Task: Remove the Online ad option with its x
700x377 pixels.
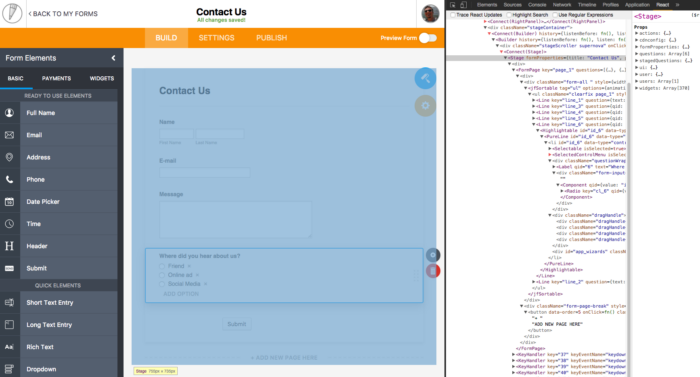Action: coord(197,275)
